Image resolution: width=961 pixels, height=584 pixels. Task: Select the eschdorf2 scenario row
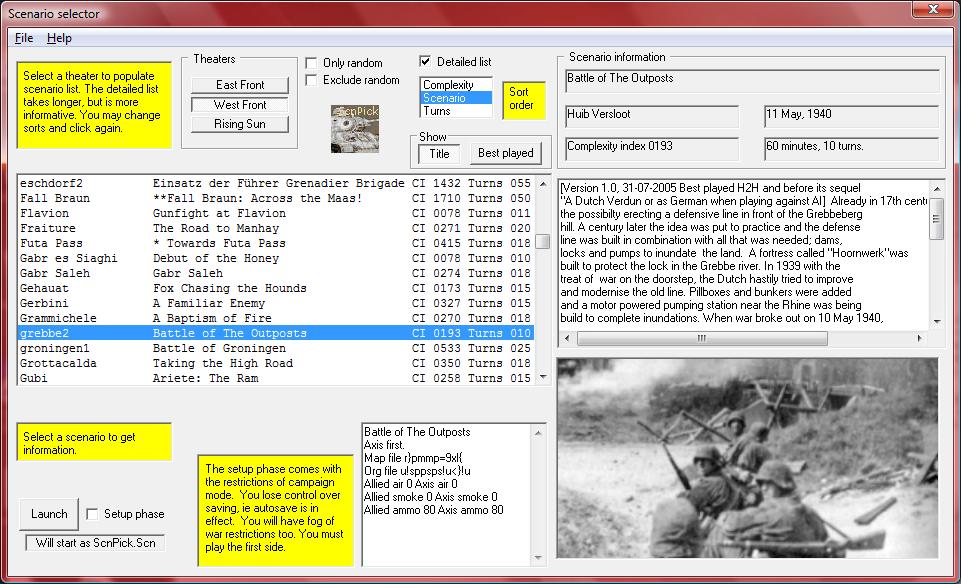275,183
